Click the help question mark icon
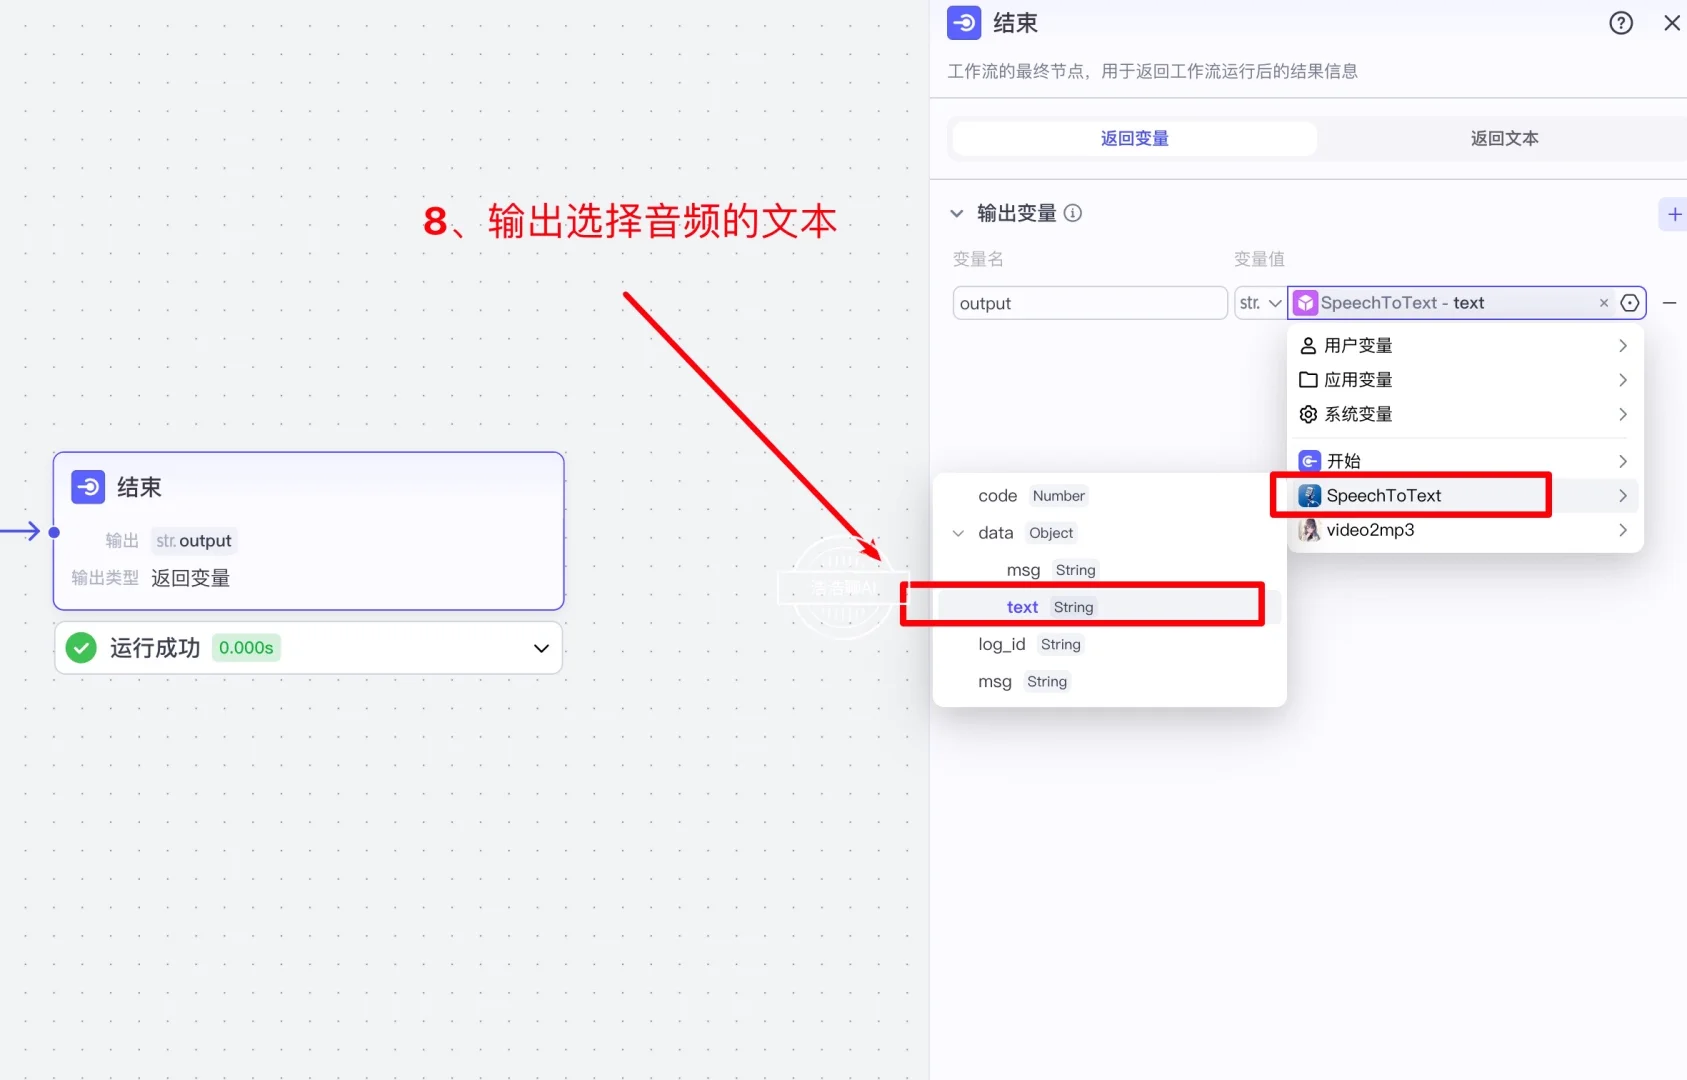The width and height of the screenshot is (1687, 1080). pyautogui.click(x=1619, y=22)
